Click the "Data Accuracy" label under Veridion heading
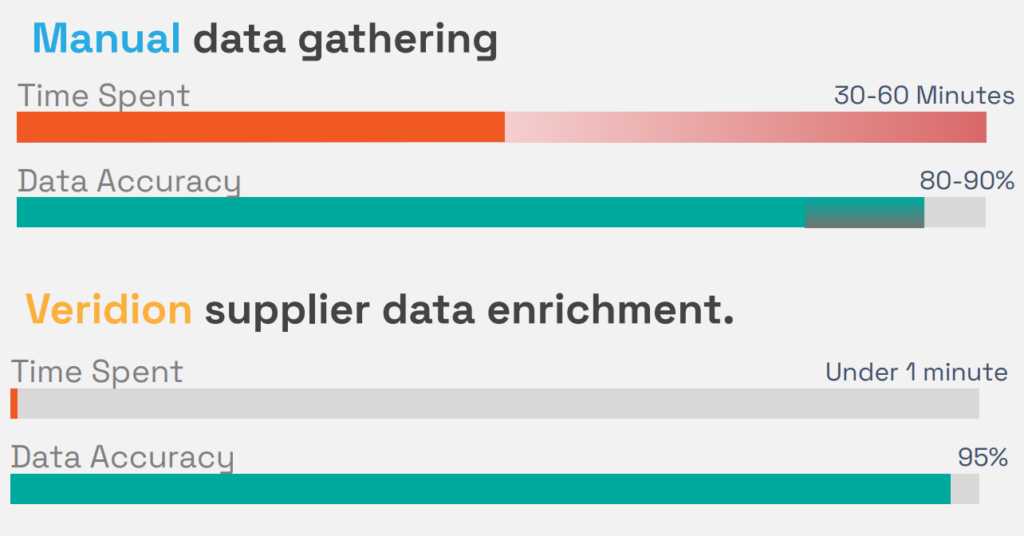 [122, 457]
